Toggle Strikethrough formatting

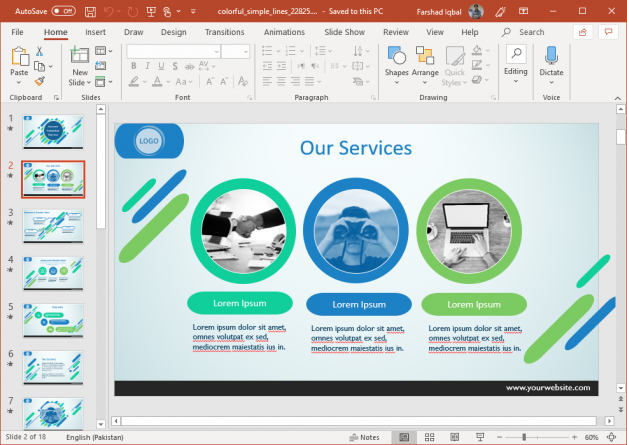190,66
